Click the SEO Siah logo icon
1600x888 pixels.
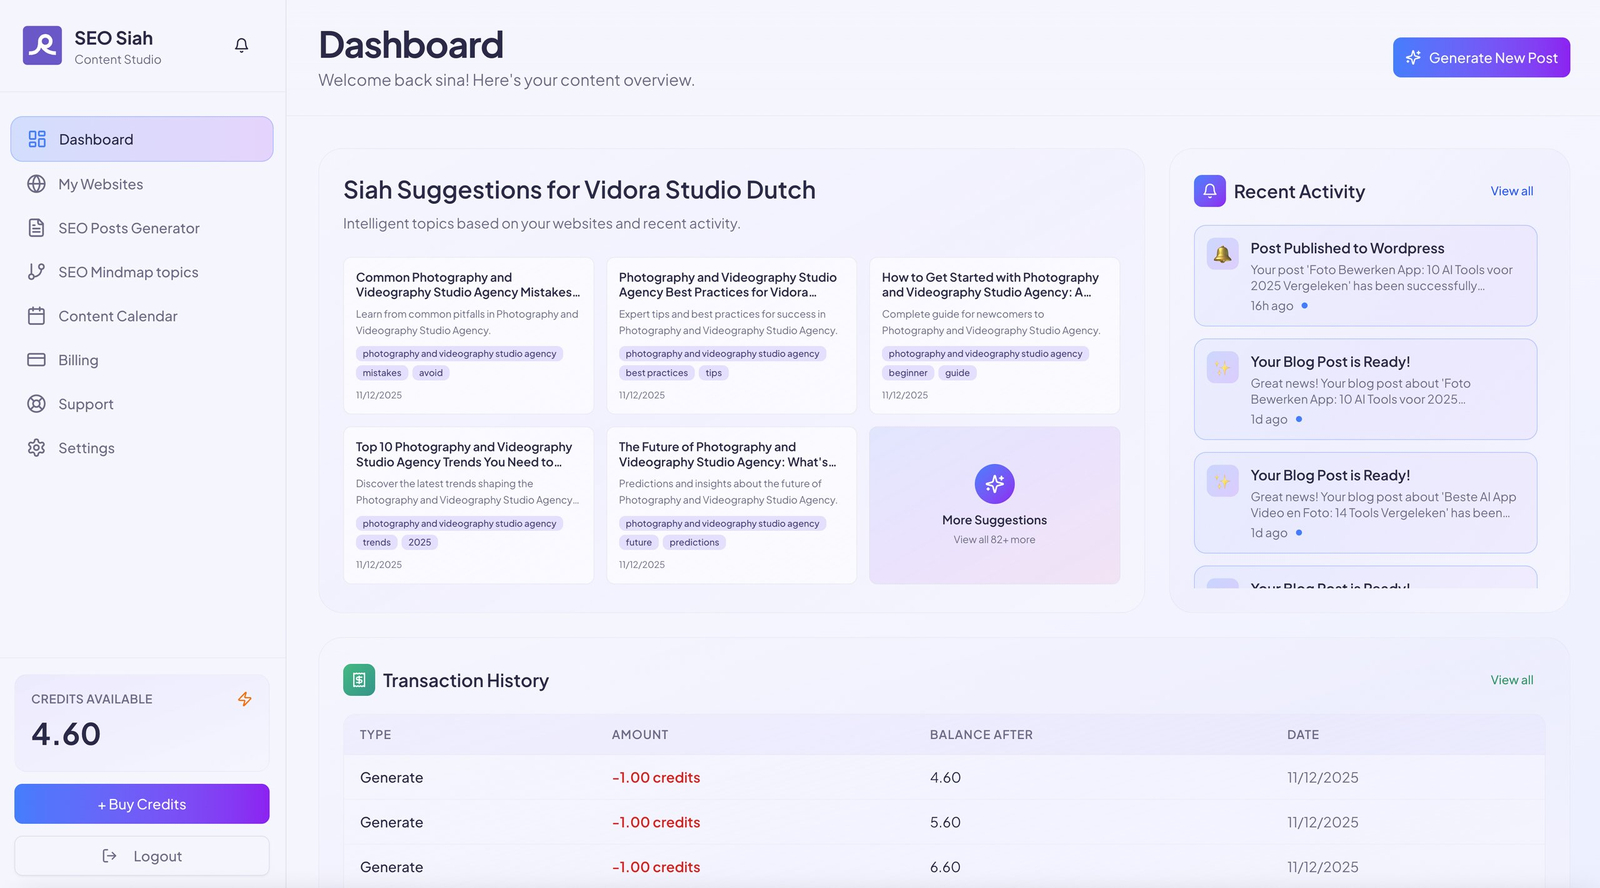[x=42, y=46]
